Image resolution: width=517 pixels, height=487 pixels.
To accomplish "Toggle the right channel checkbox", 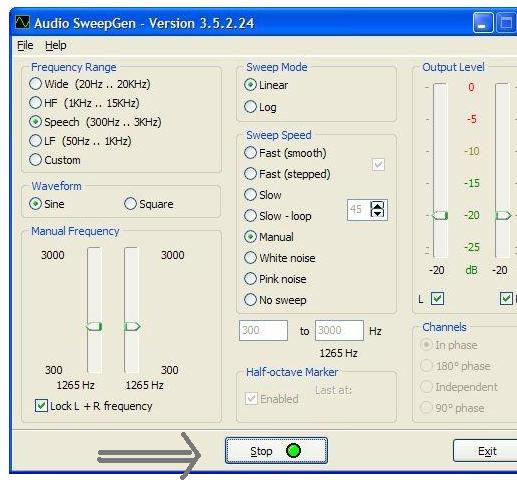I will 506,299.
